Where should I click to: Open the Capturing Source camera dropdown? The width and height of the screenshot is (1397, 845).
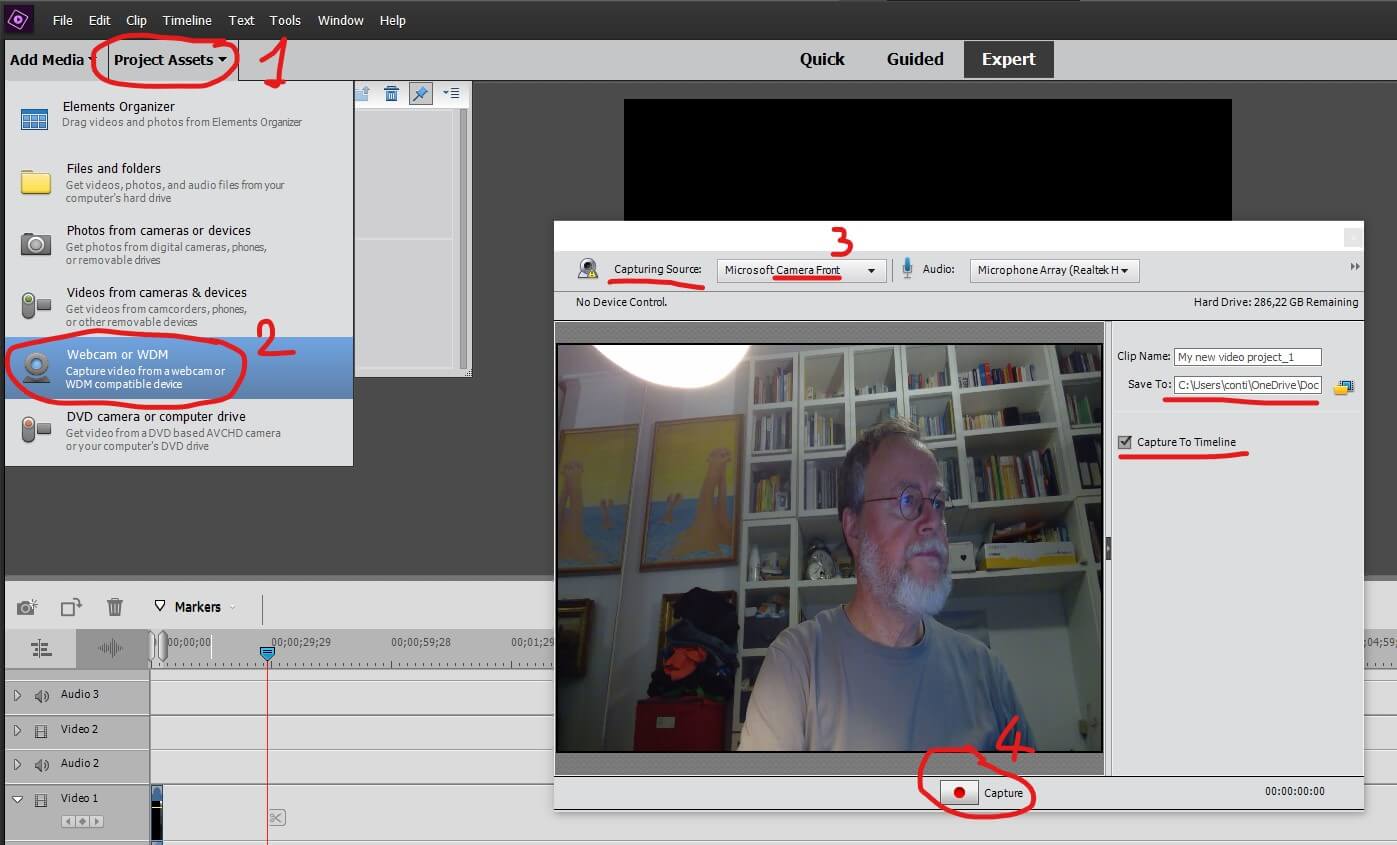click(801, 270)
